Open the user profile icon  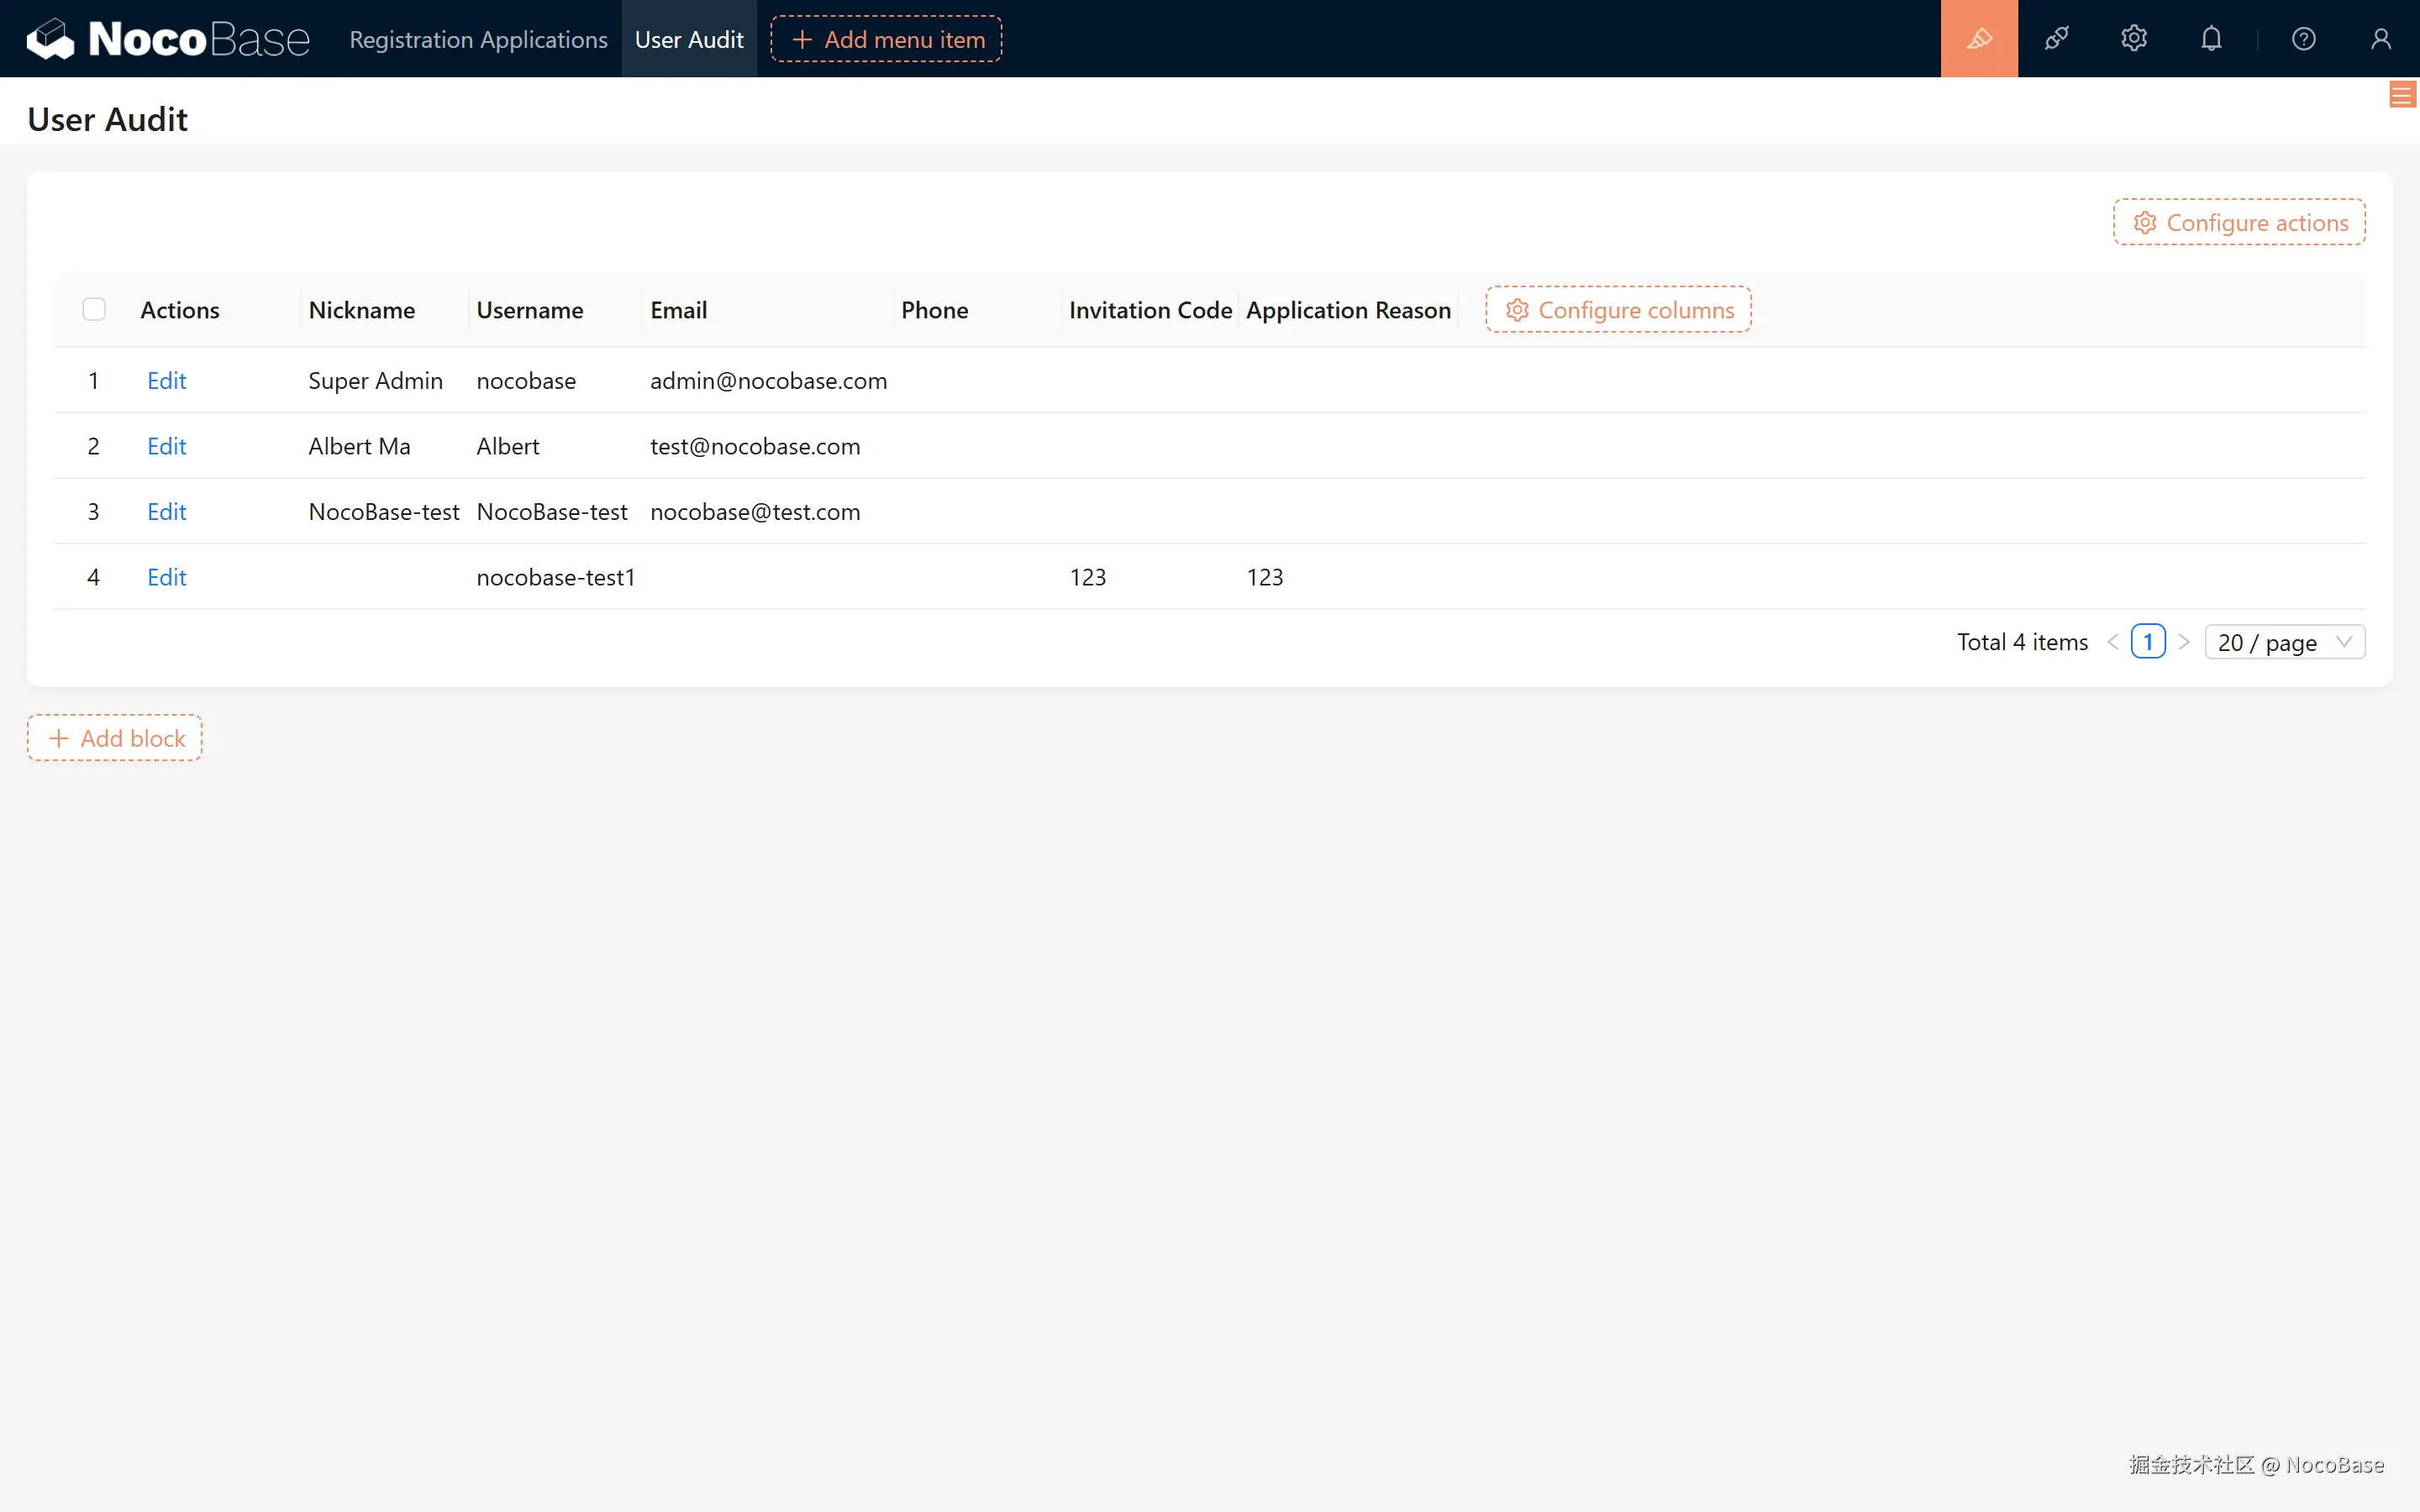[2380, 39]
